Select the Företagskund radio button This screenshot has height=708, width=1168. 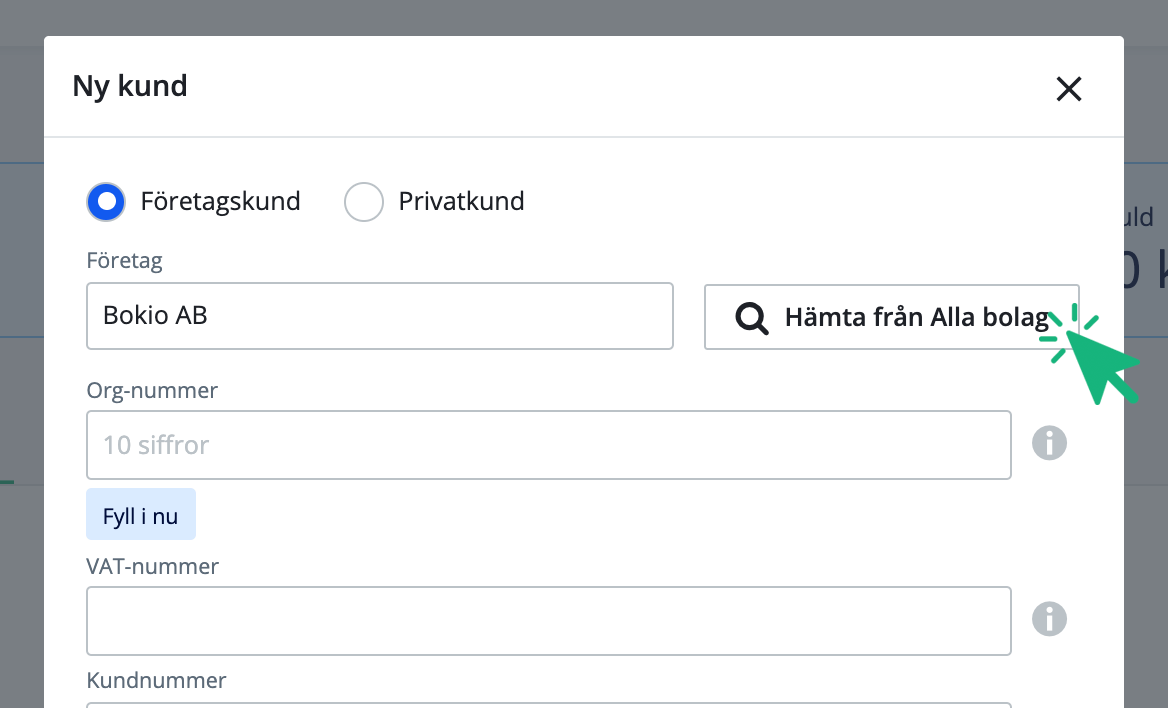pos(105,201)
